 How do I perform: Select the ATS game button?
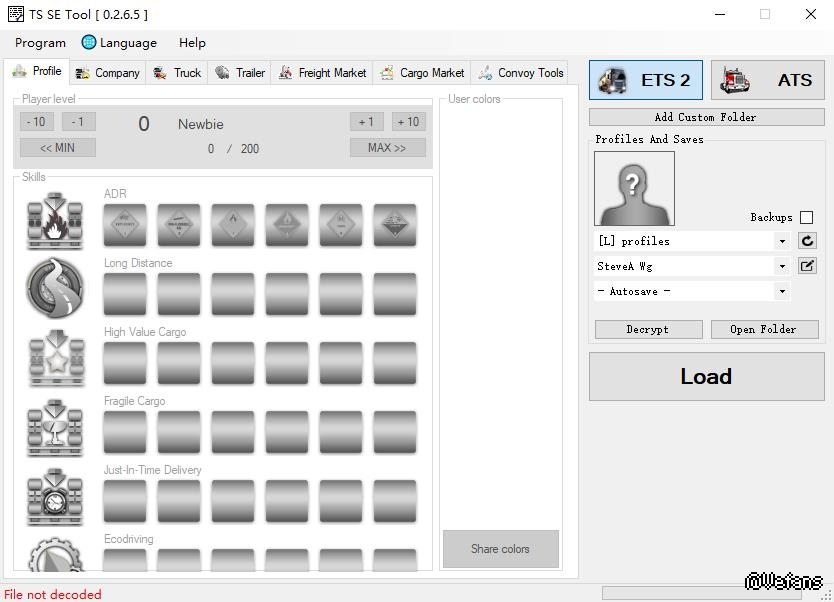[768, 80]
